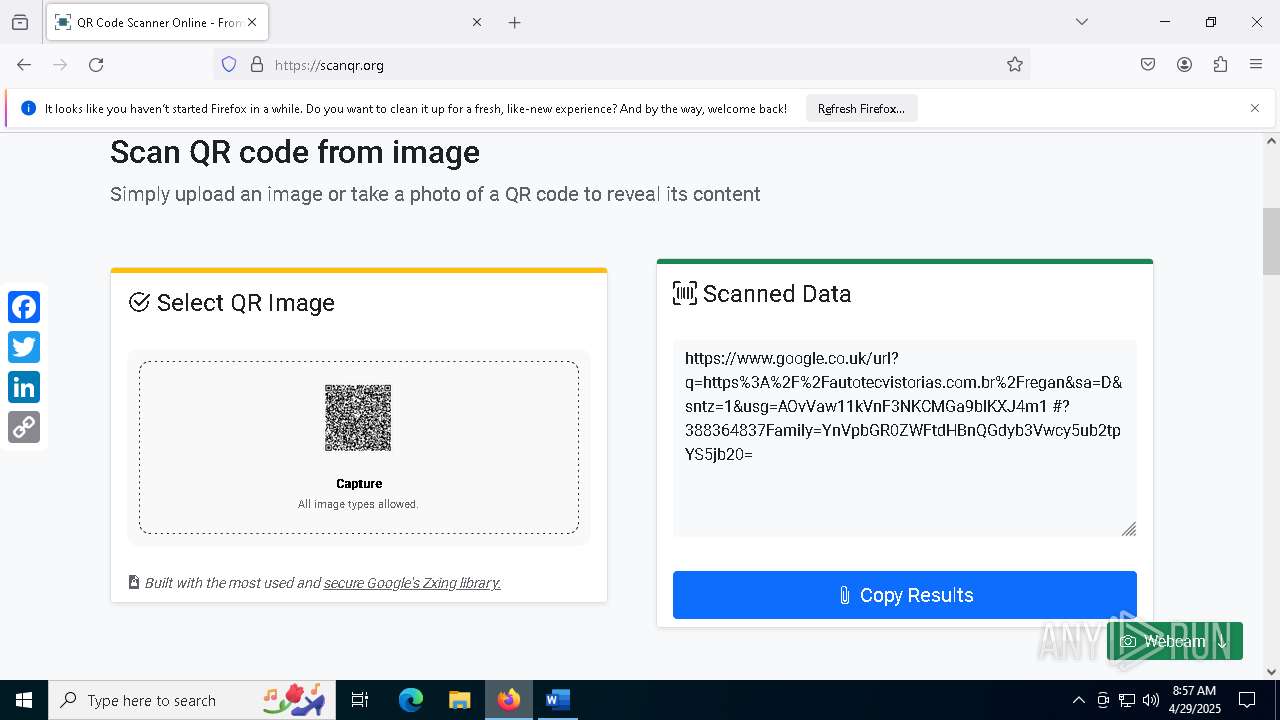The width and height of the screenshot is (1280, 720).
Task: Open network status tray icon
Action: tap(1127, 700)
